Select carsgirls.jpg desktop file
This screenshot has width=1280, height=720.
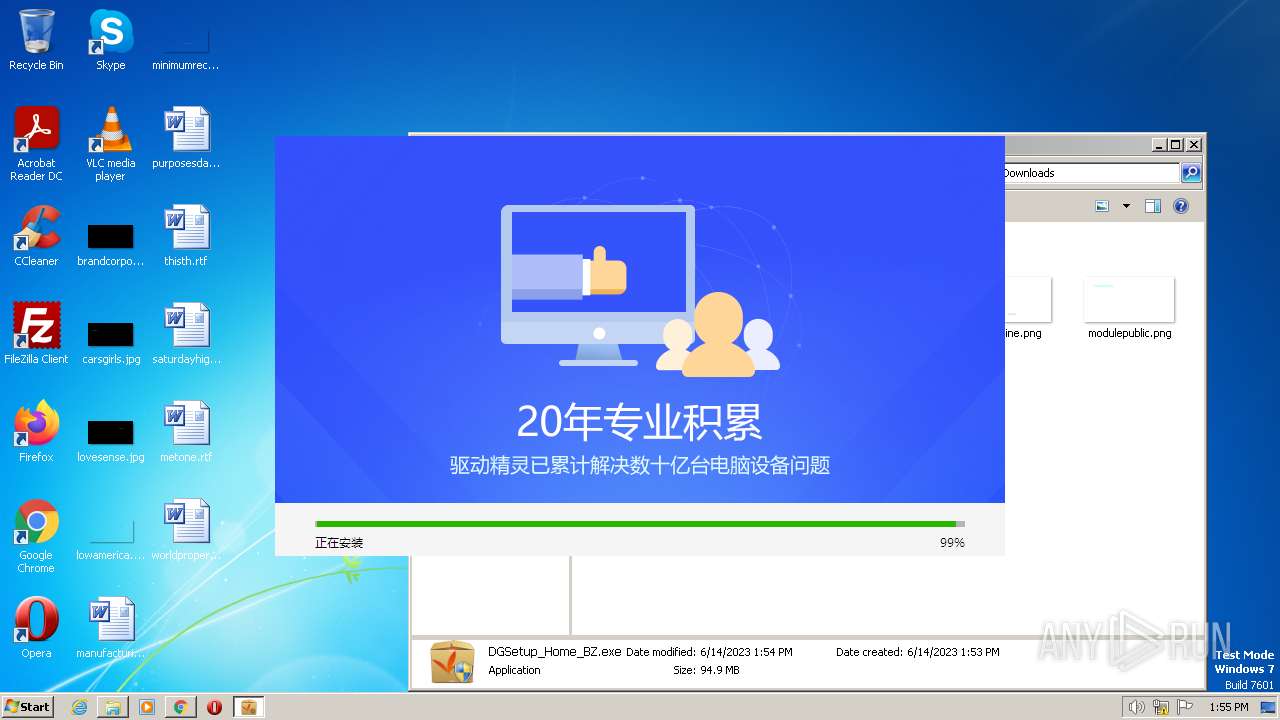coord(110,341)
